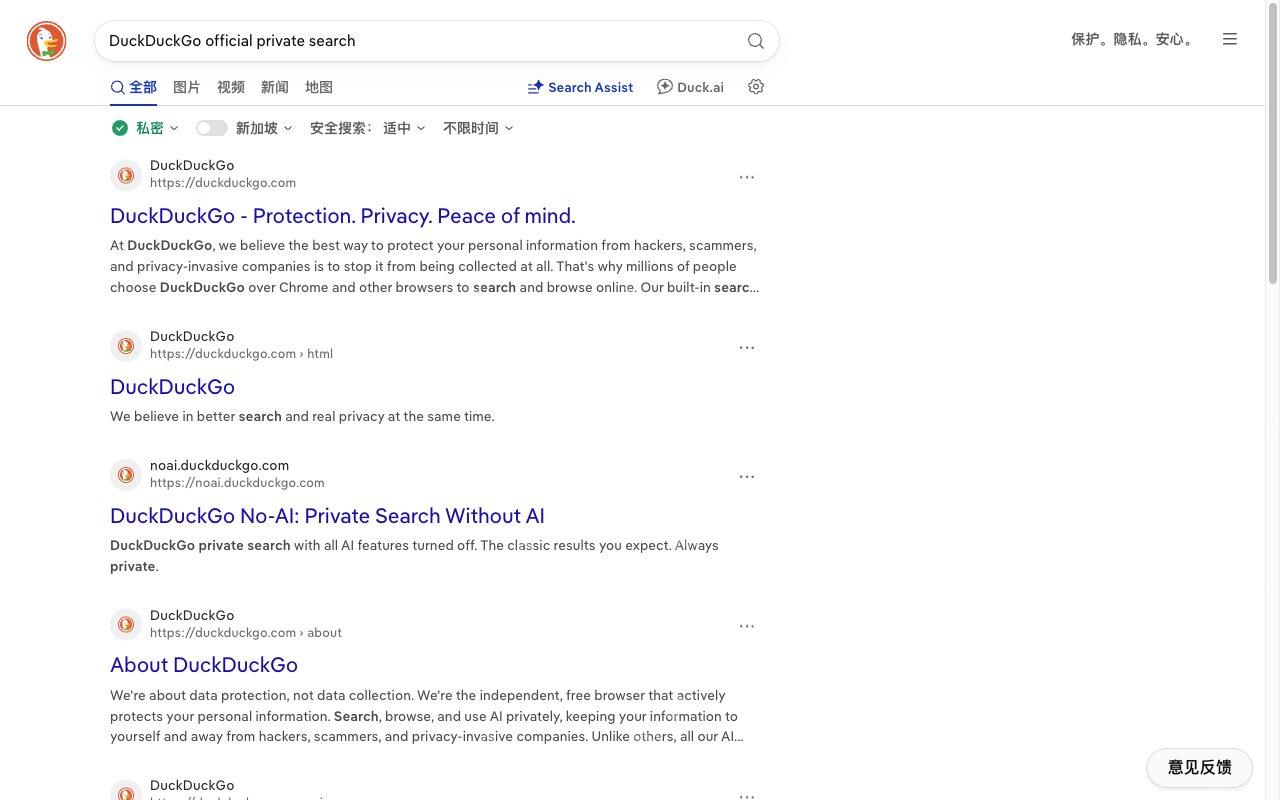Click the DuckDuckGo duck logo
Screen dimensions: 1280x800
point(46,41)
